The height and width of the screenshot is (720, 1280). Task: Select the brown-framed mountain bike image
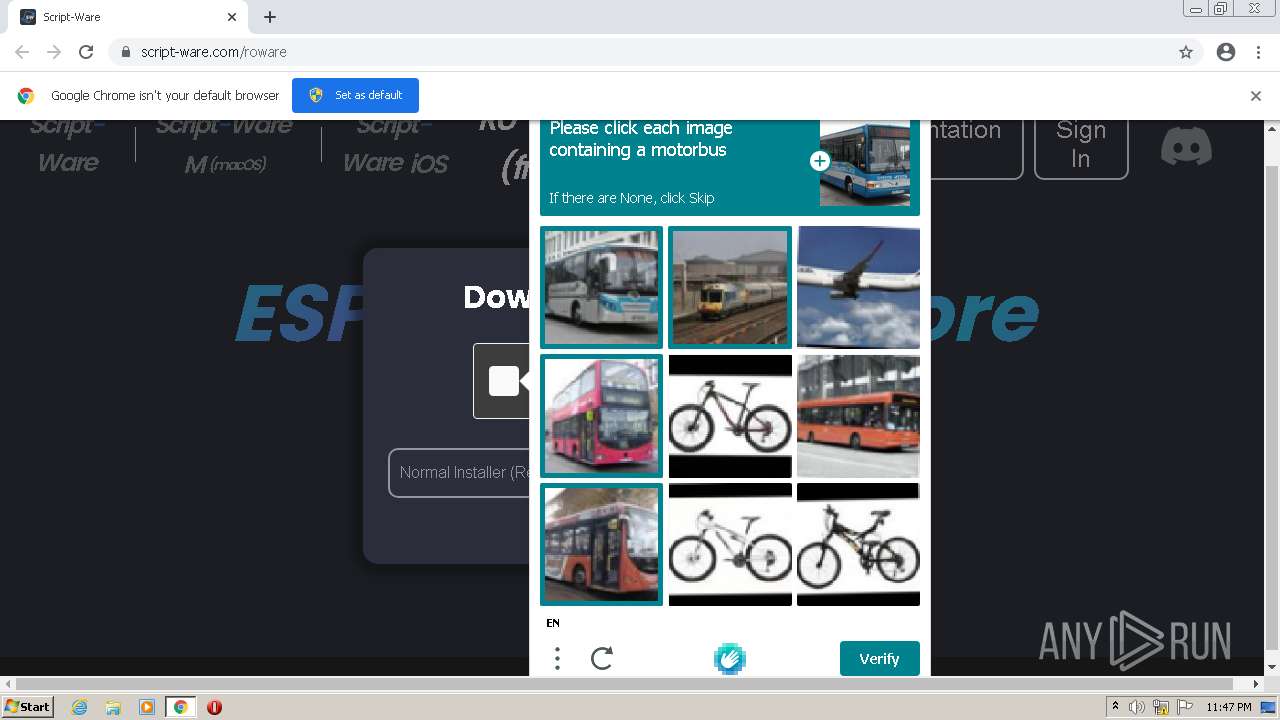tap(730, 415)
